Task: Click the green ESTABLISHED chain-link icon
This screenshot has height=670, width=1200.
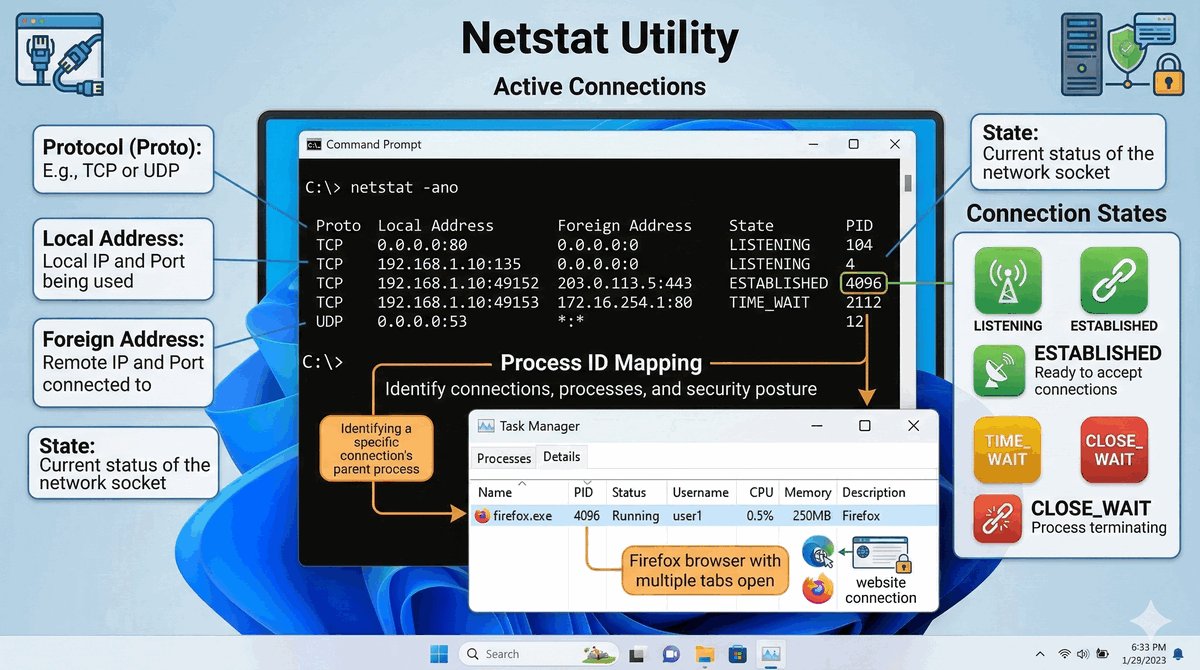Action: [x=1113, y=282]
